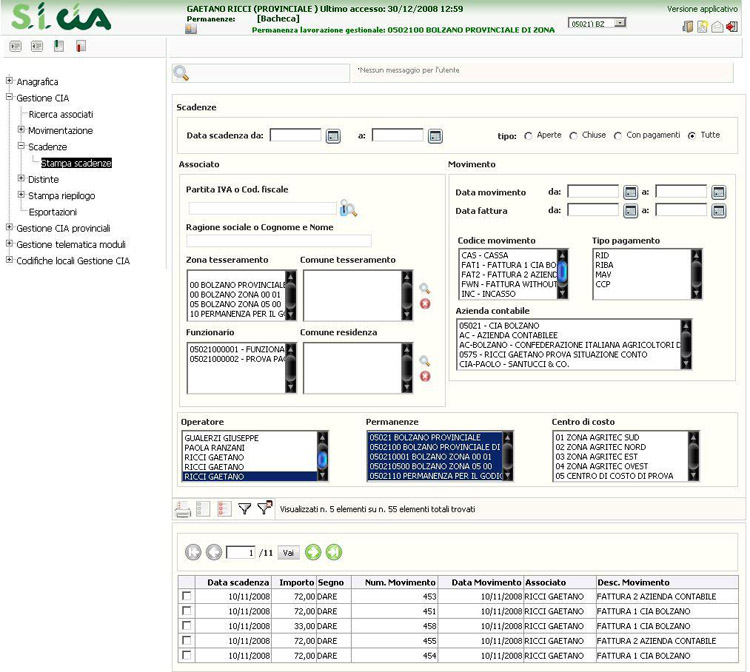This screenshot has width=750, height=672.
Task: Open calendar for Data fattura da
Action: [630, 211]
